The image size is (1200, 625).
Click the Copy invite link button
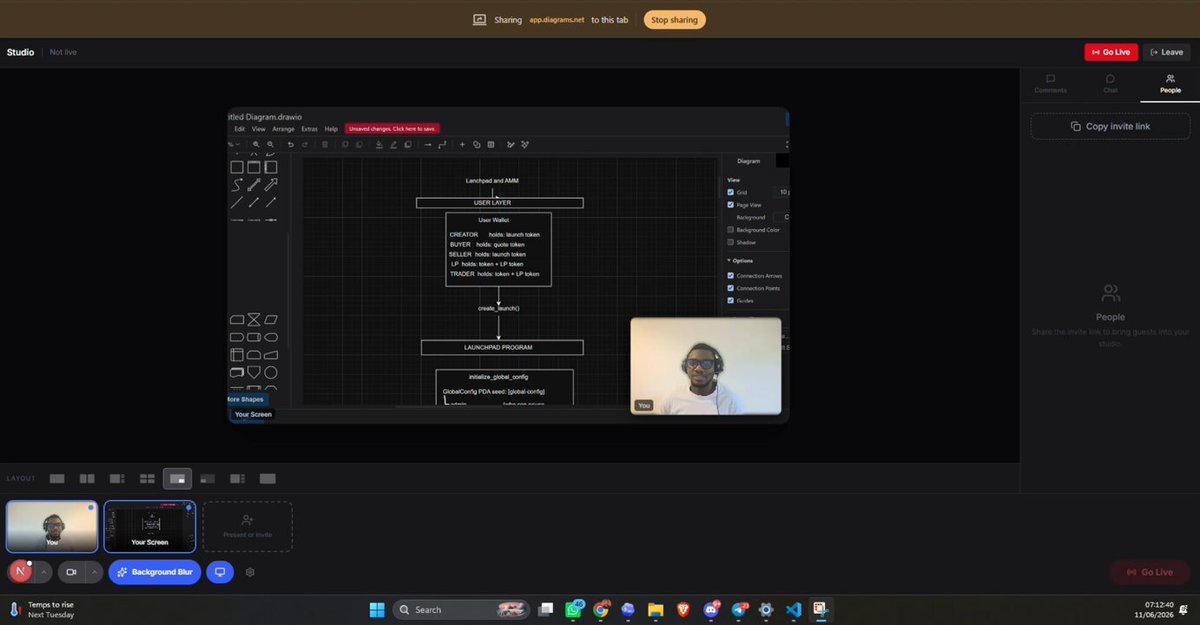1110,126
